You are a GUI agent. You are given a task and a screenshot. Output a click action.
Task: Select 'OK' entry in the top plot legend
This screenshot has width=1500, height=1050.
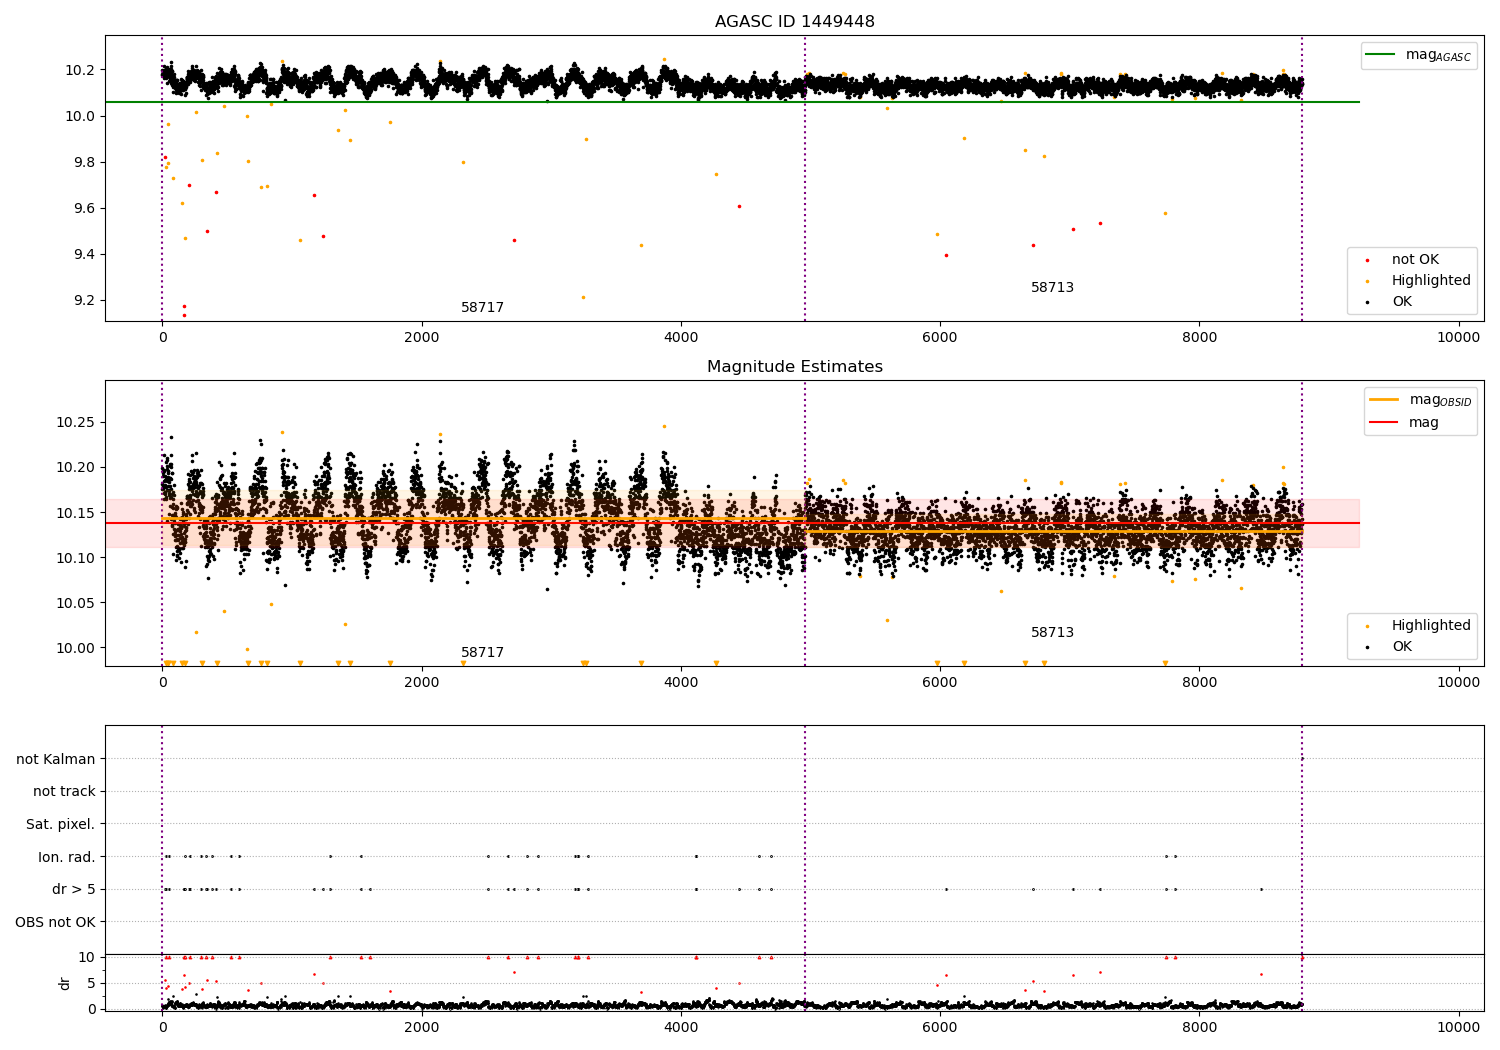[x=1402, y=302]
